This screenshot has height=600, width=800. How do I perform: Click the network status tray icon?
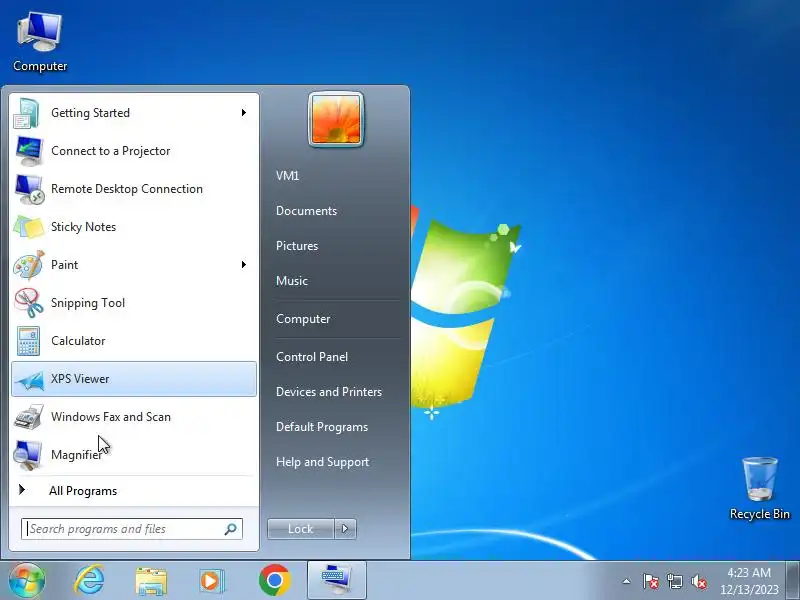[x=674, y=581]
